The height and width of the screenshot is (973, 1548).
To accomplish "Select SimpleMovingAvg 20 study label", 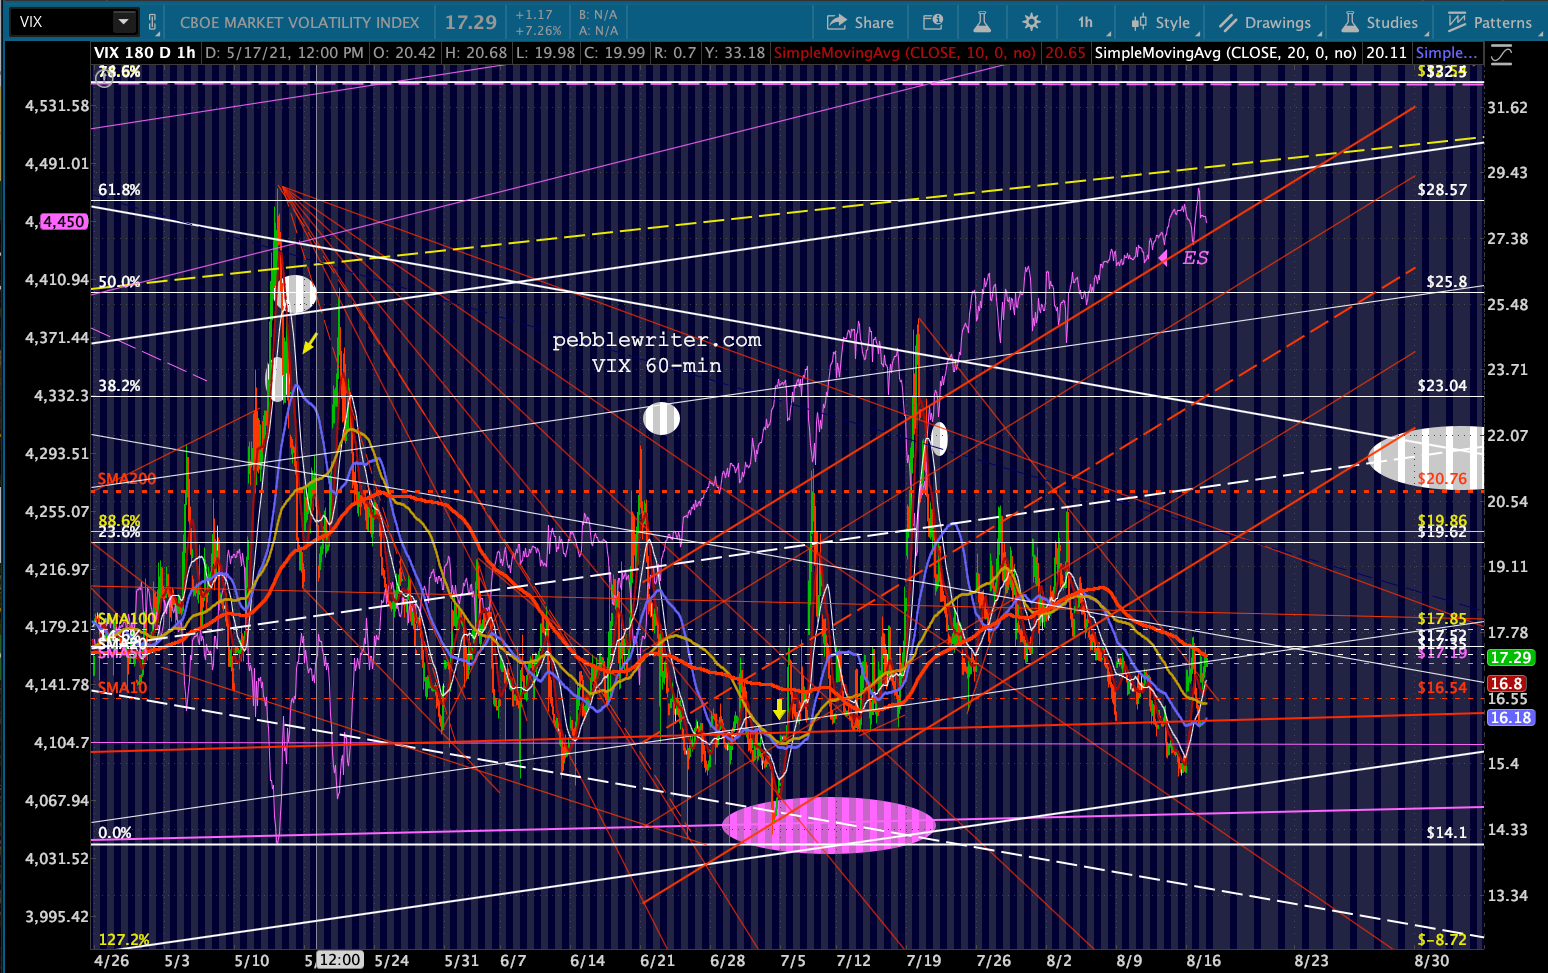I will coord(1225,52).
